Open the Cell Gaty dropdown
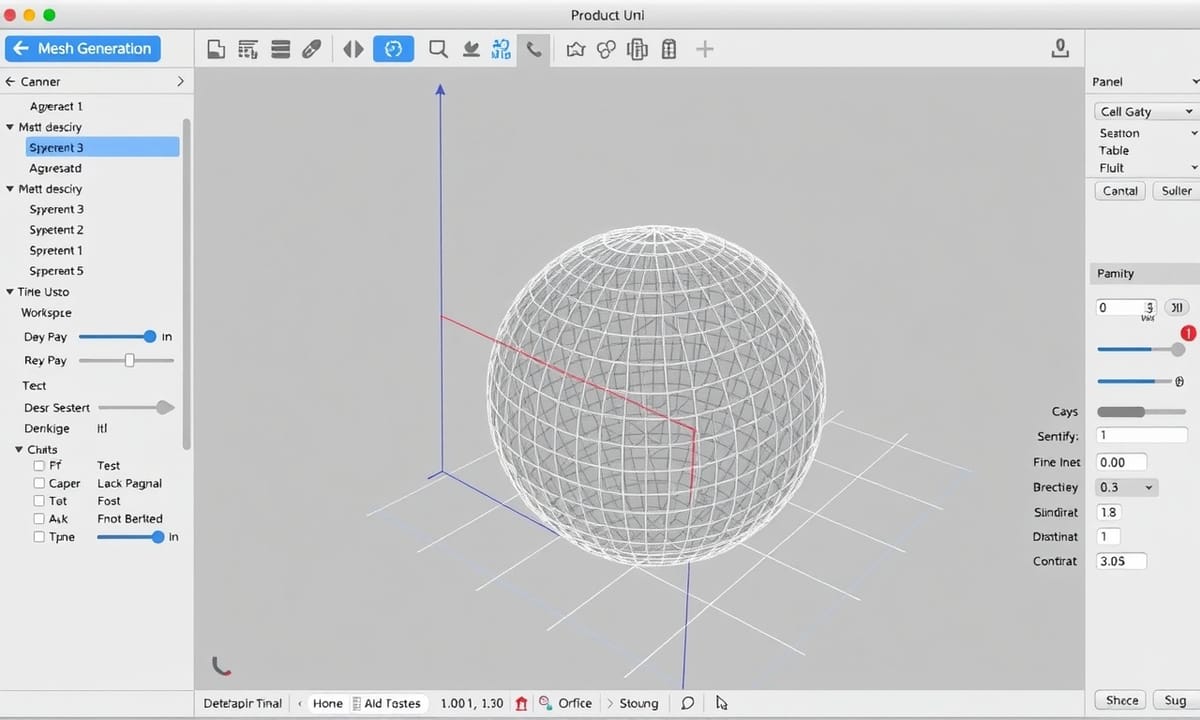Image resolution: width=1200 pixels, height=720 pixels. click(1146, 112)
